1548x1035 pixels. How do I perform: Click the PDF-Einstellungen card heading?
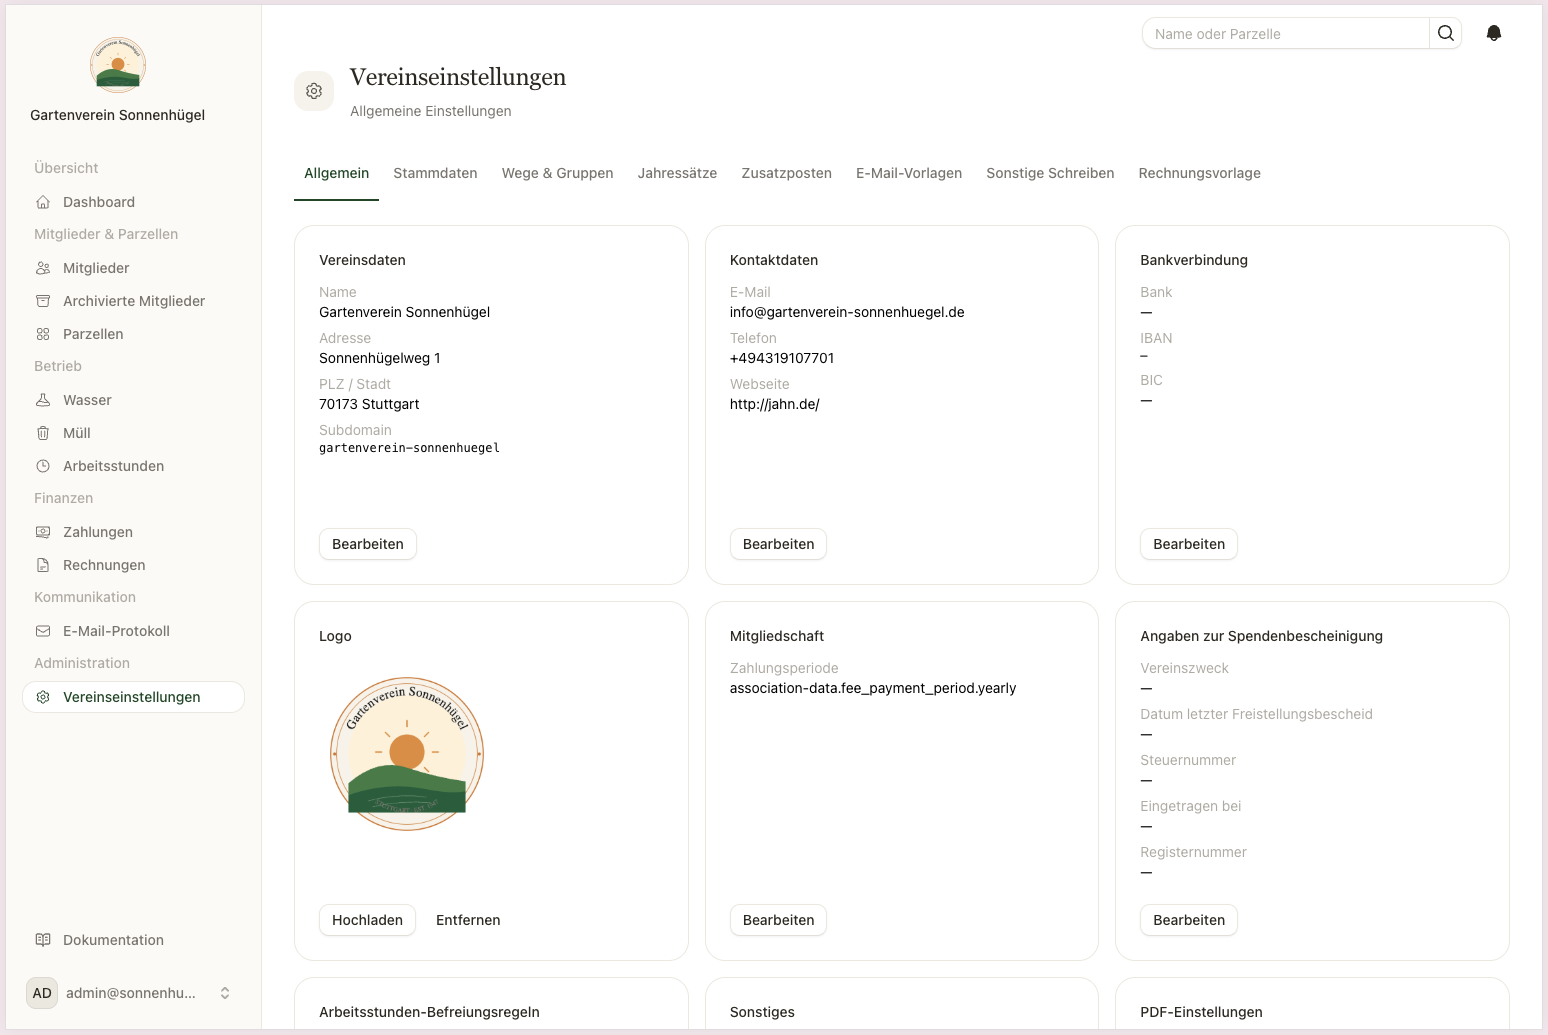pos(1201,1012)
